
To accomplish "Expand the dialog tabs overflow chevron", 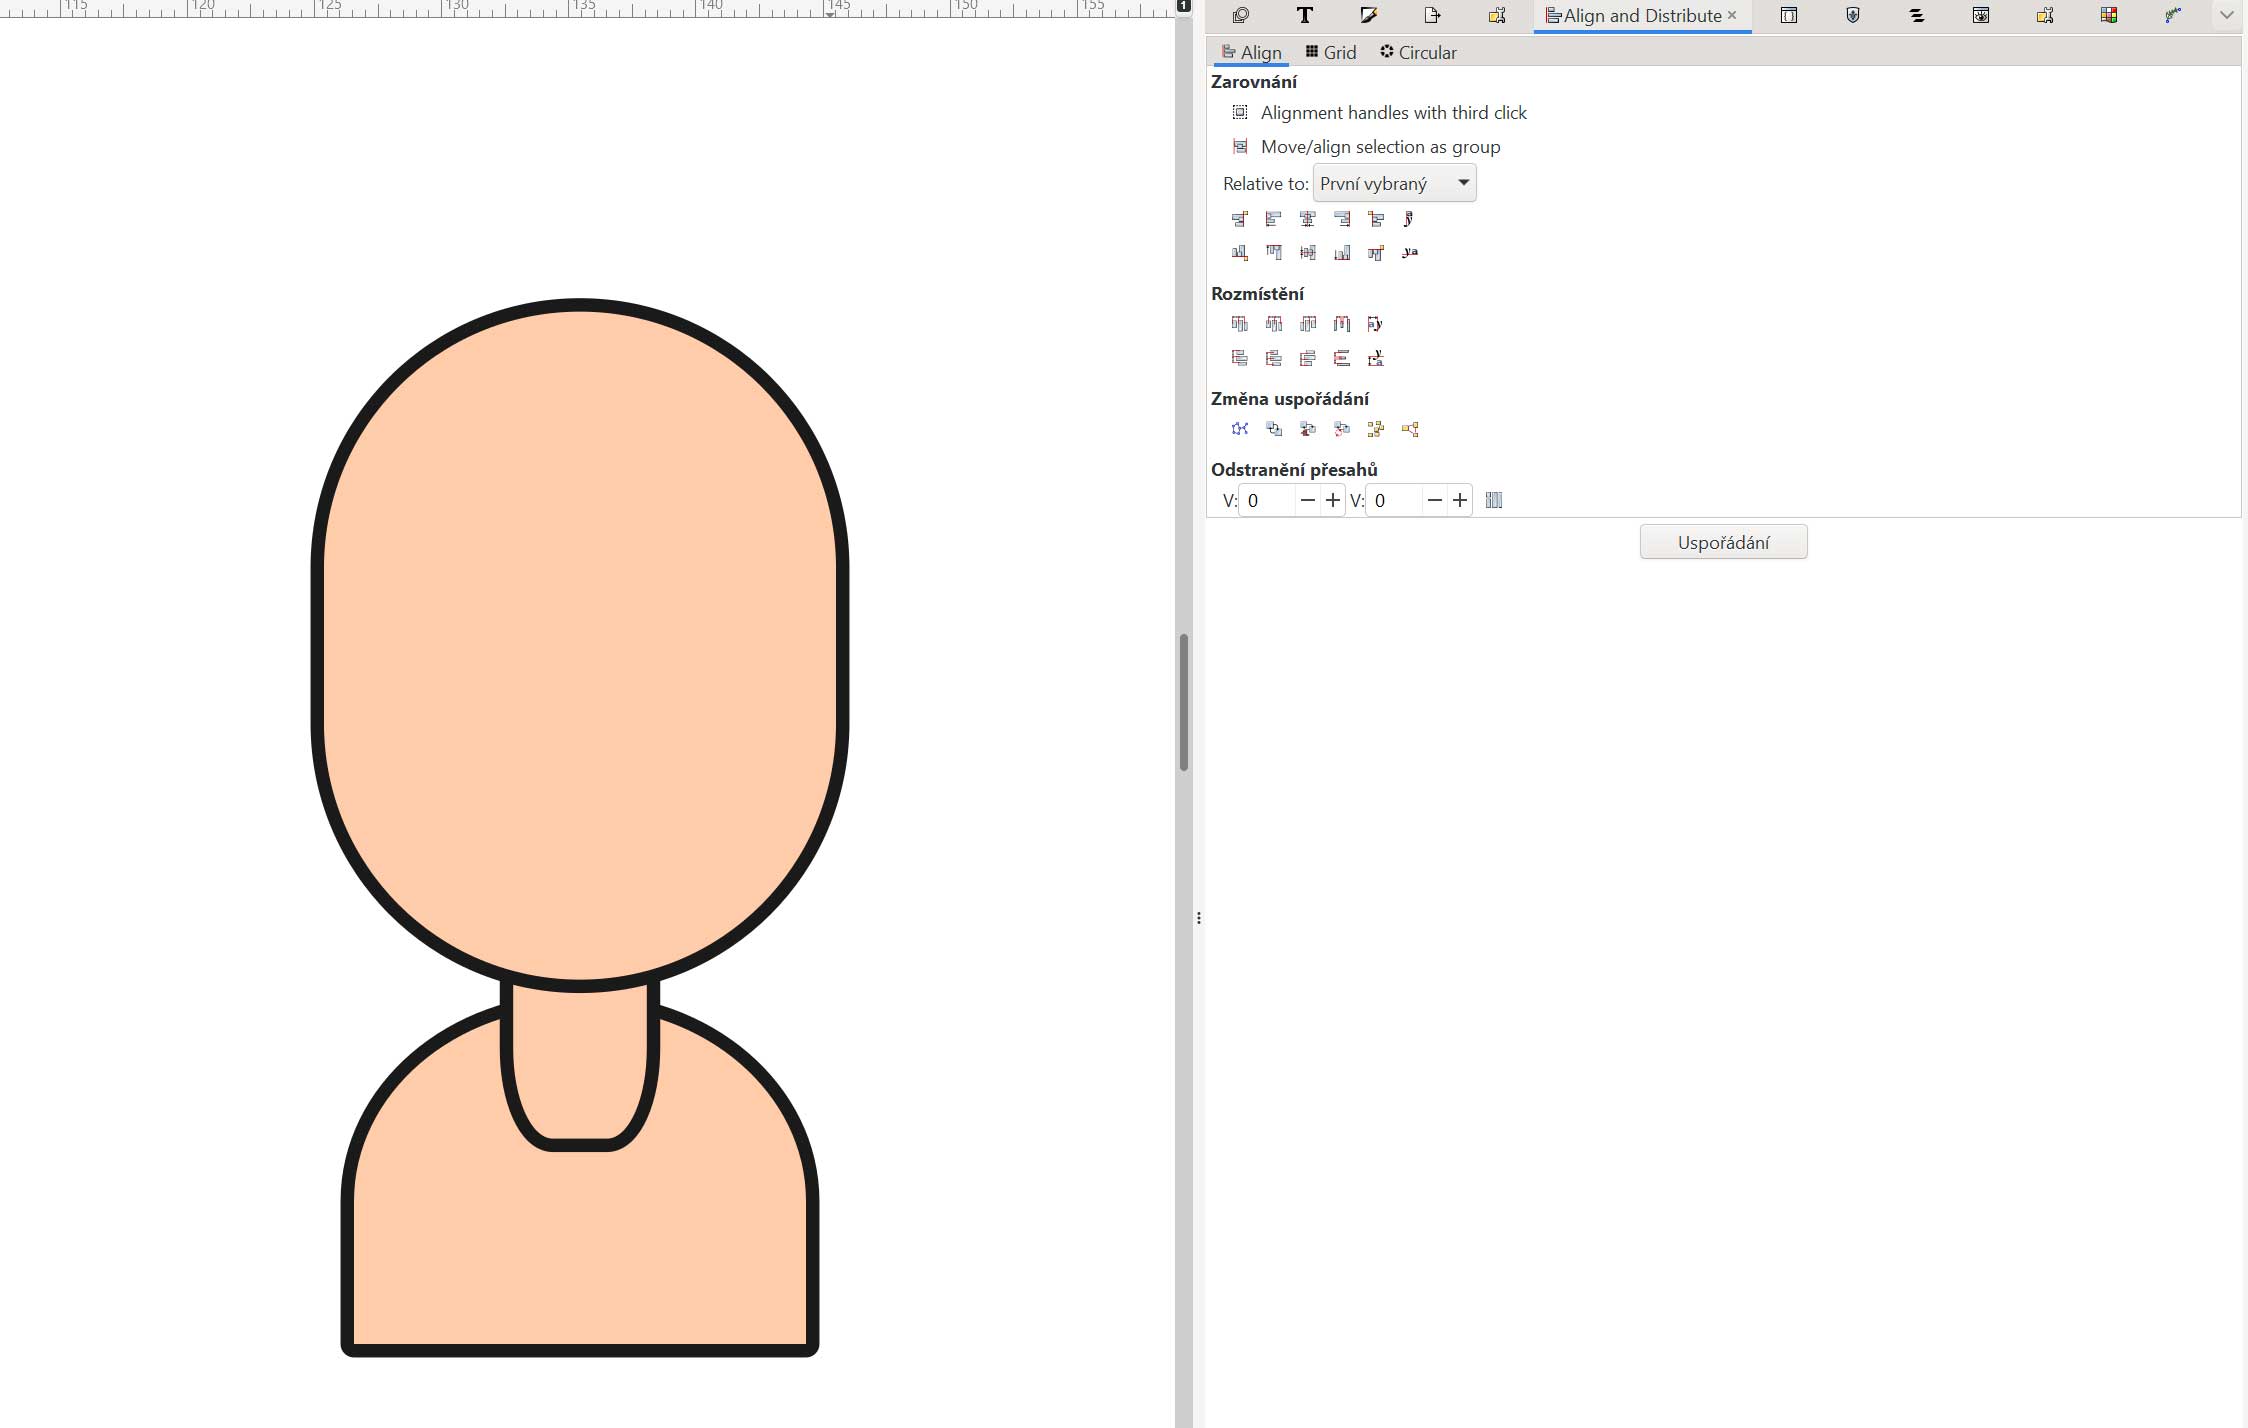I will coord(2226,16).
